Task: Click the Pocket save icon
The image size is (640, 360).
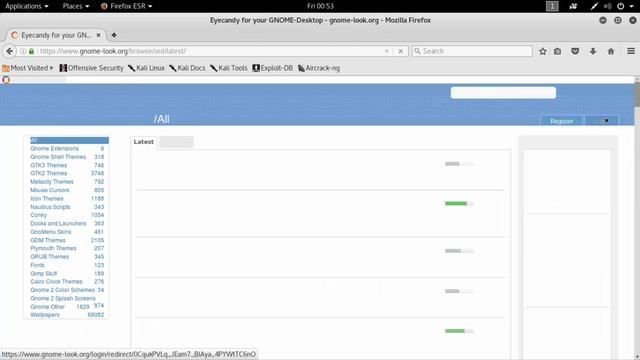Action: point(575,51)
